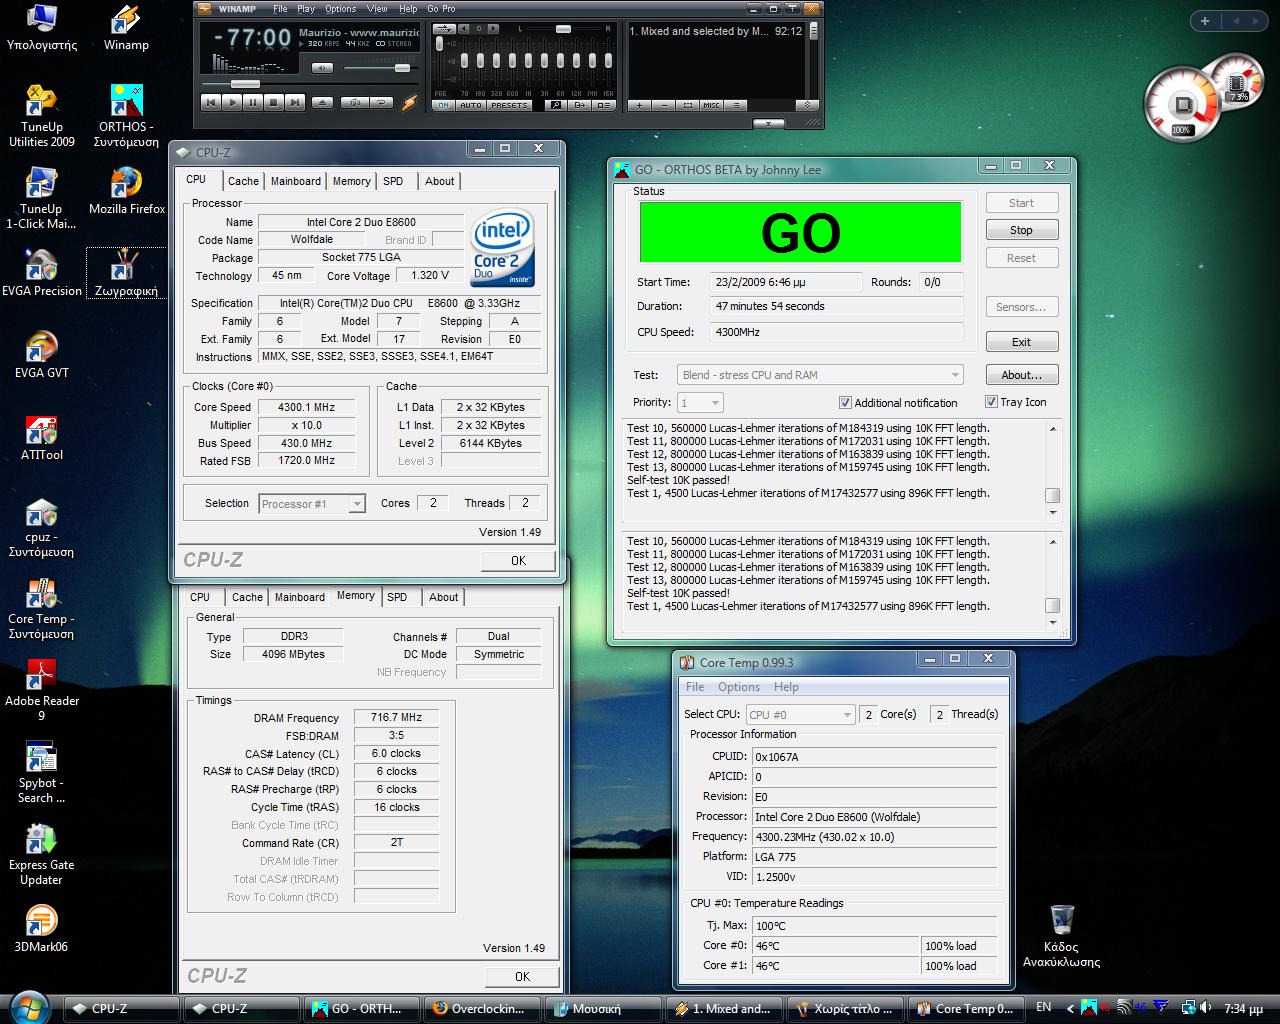Click Exit in the ORTHOS window
1280x1024 pixels.
click(x=1021, y=342)
